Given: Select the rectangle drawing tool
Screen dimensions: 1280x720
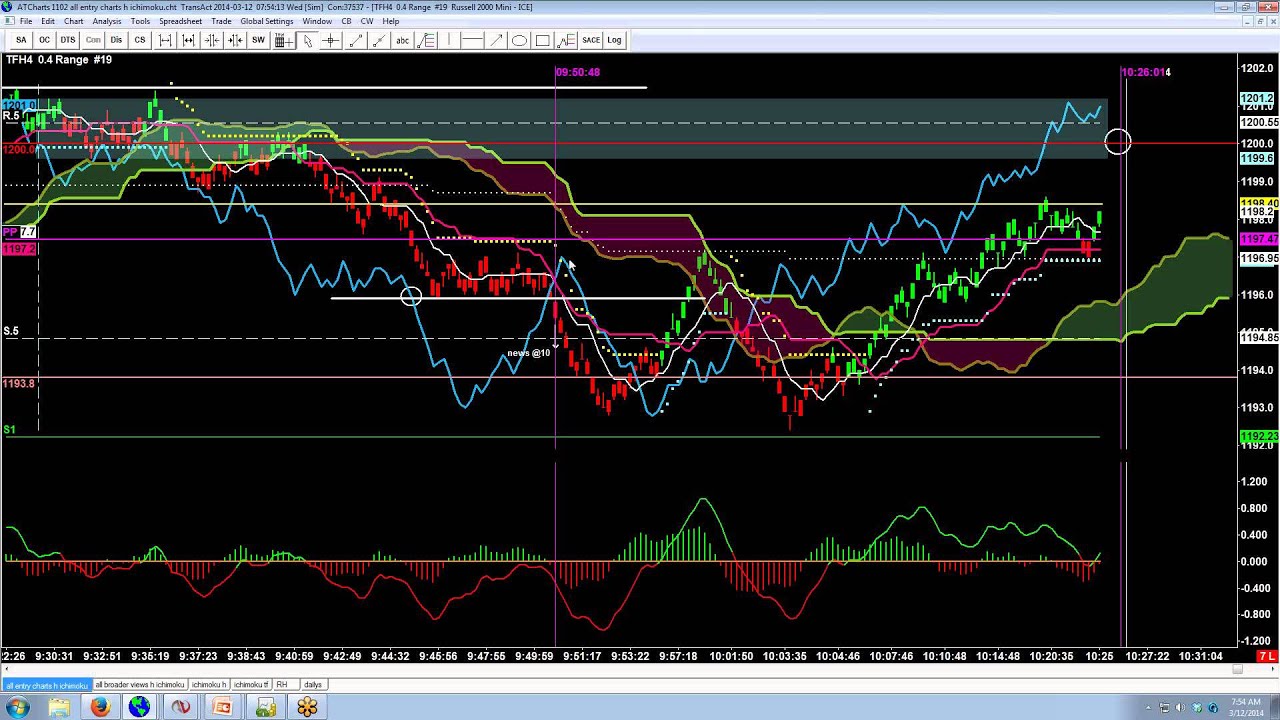Looking at the screenshot, I should click(x=542, y=40).
